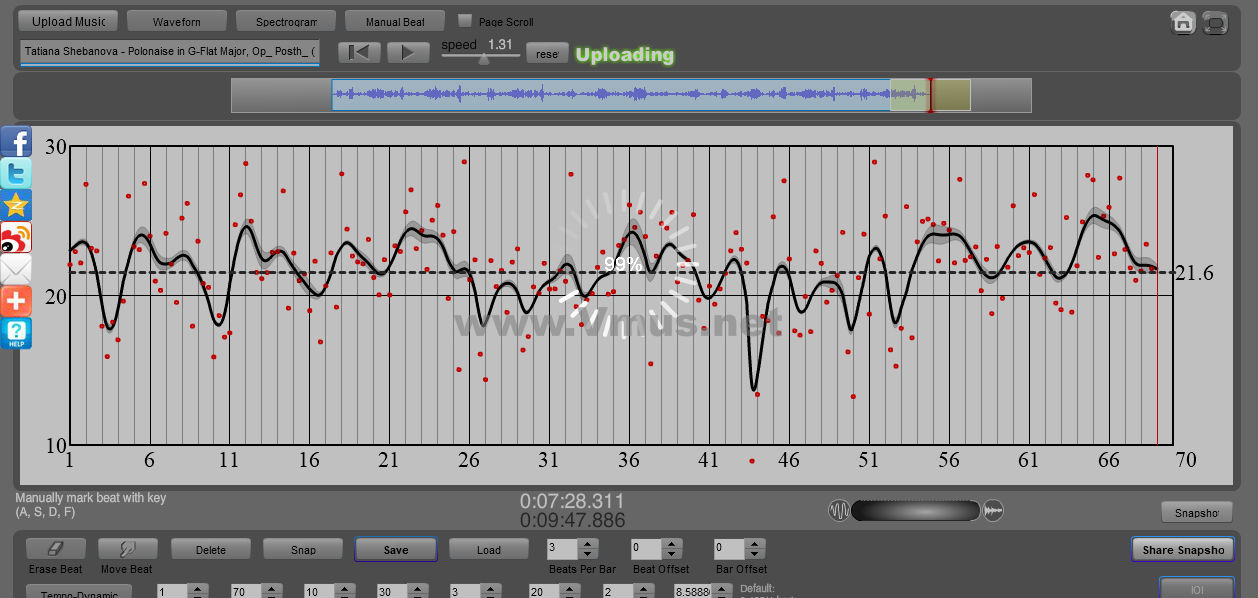Click the Upload Music button
The height and width of the screenshot is (598, 1258).
coord(68,21)
